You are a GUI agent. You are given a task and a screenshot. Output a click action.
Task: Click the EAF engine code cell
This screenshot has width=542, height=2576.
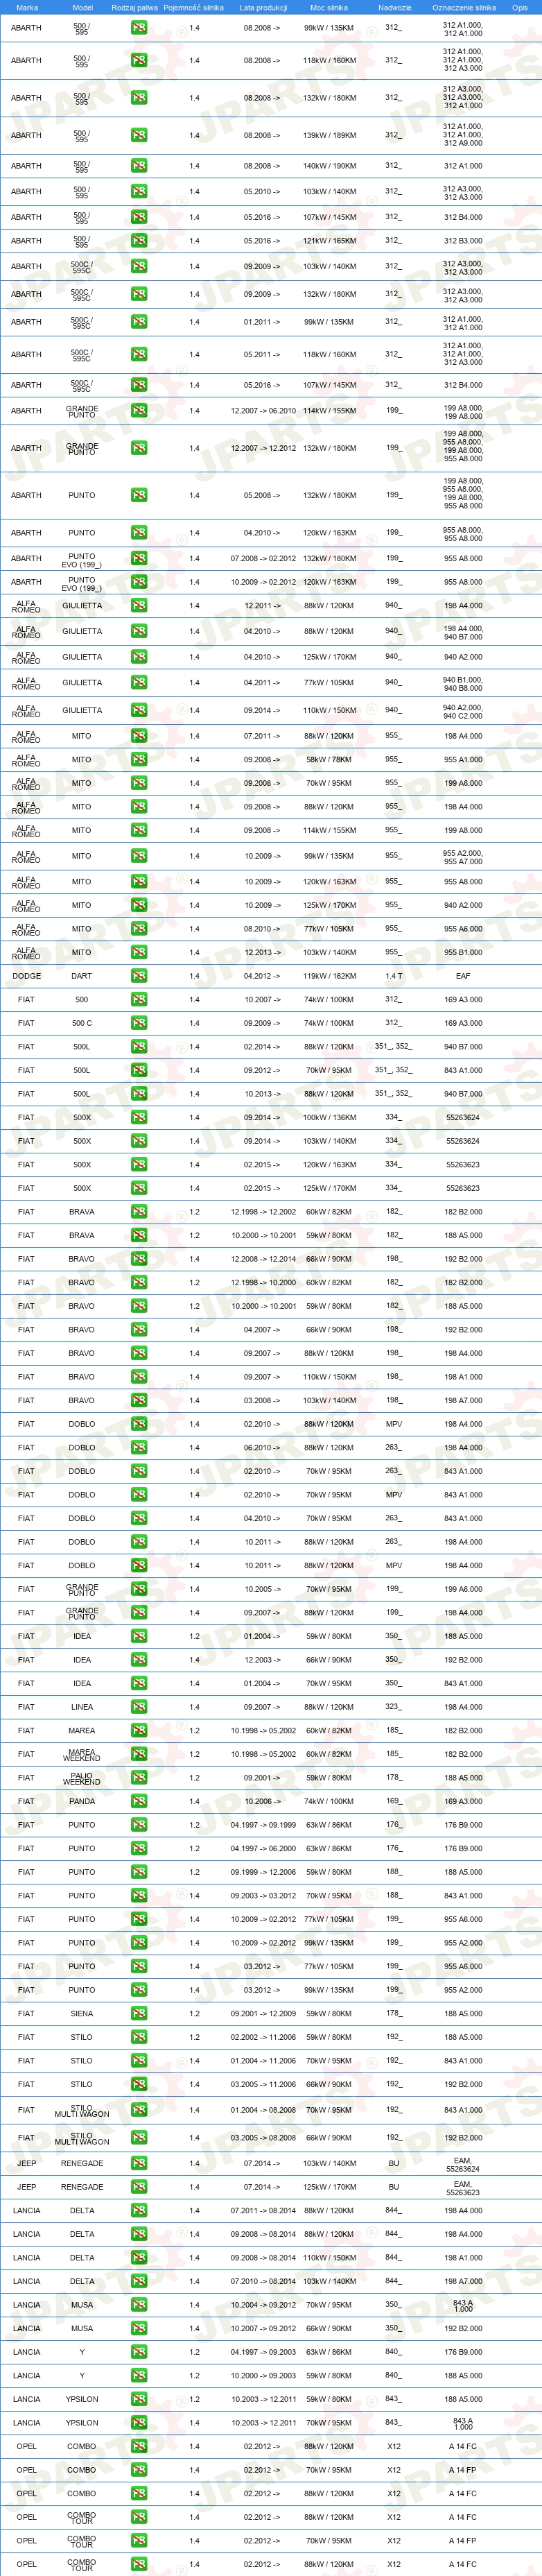(x=463, y=976)
